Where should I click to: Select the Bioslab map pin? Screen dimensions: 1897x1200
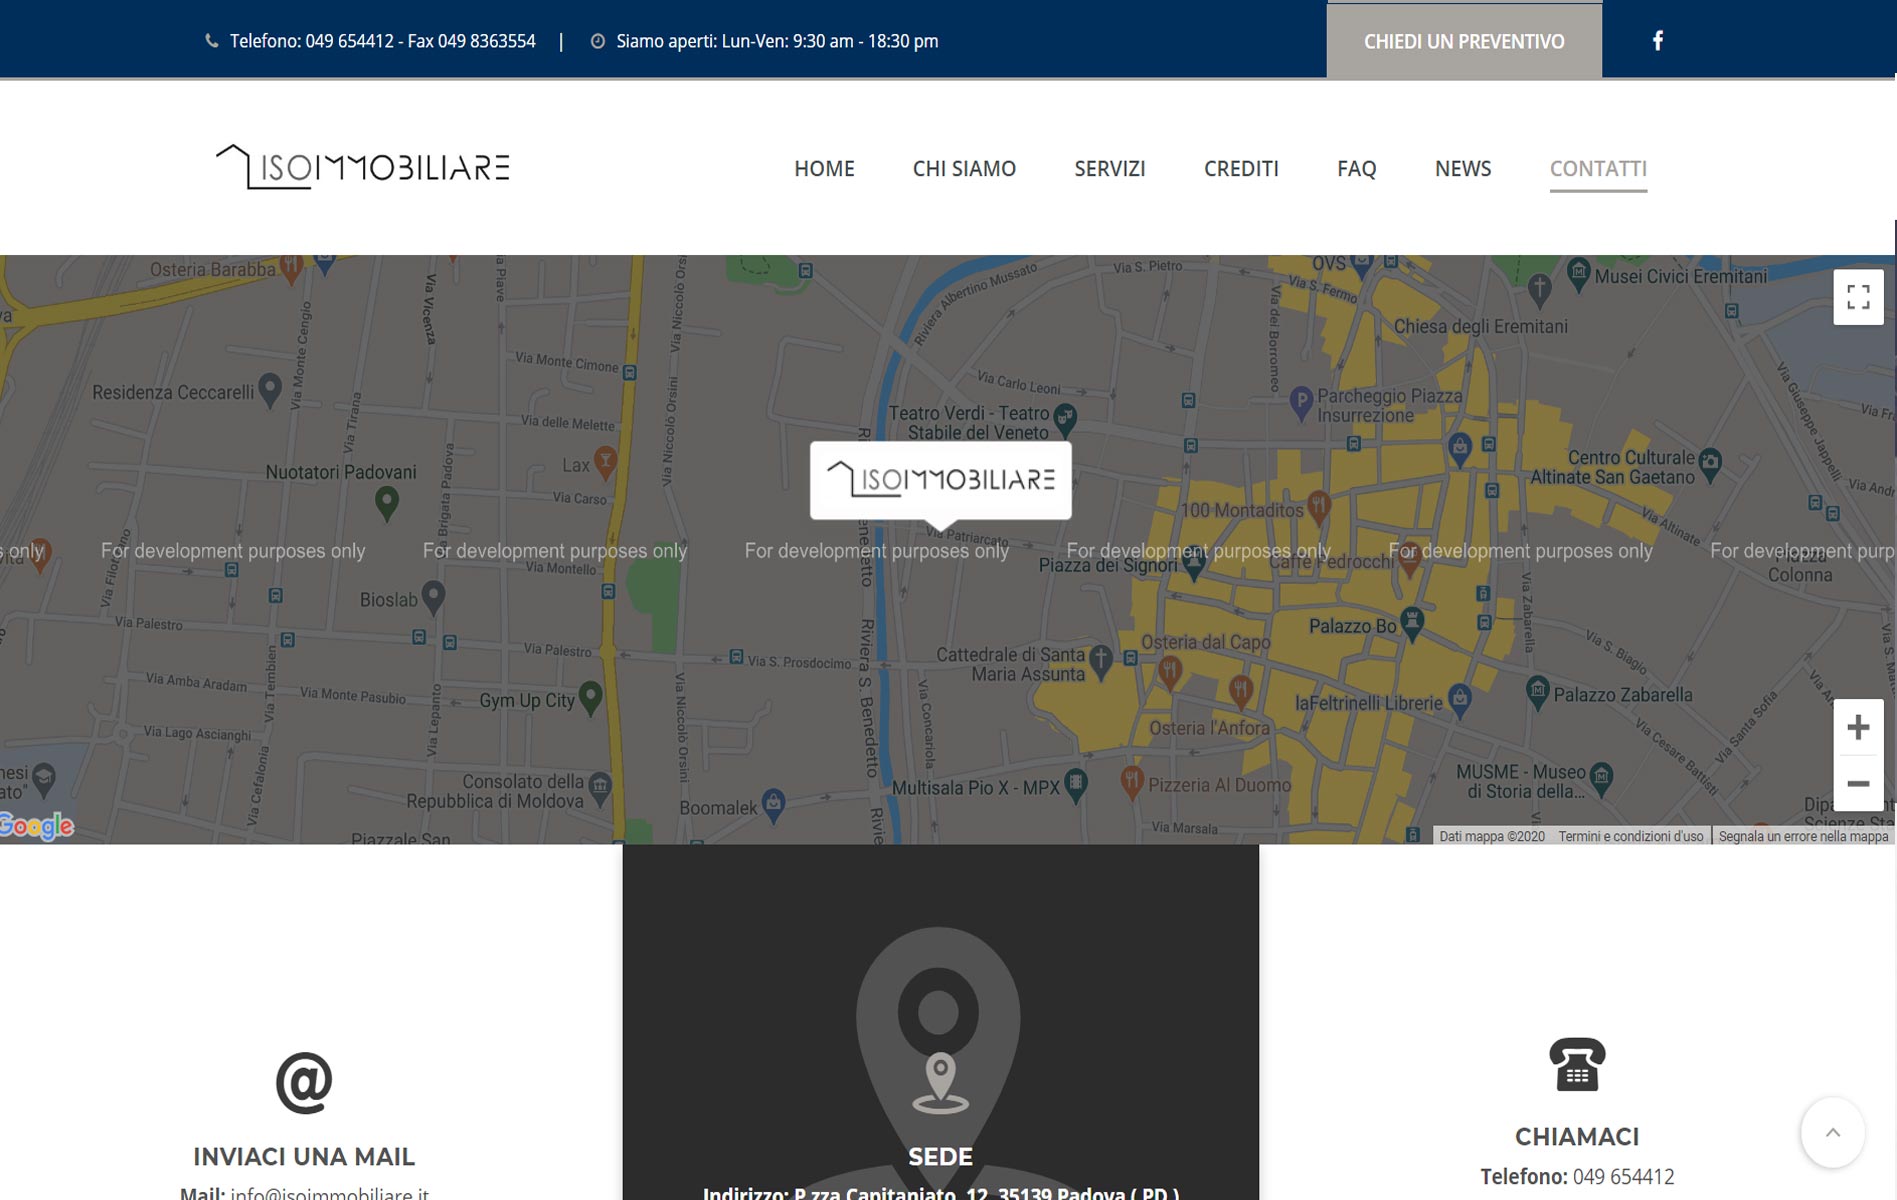(x=433, y=596)
